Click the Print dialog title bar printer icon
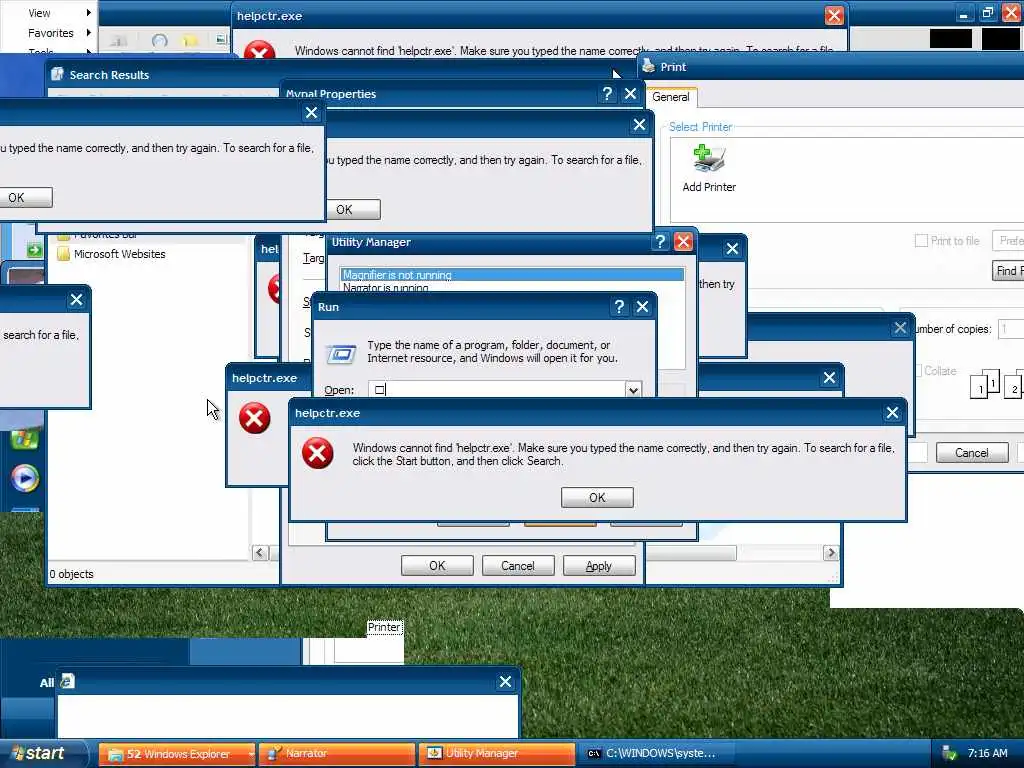This screenshot has height=768, width=1024. click(x=648, y=66)
